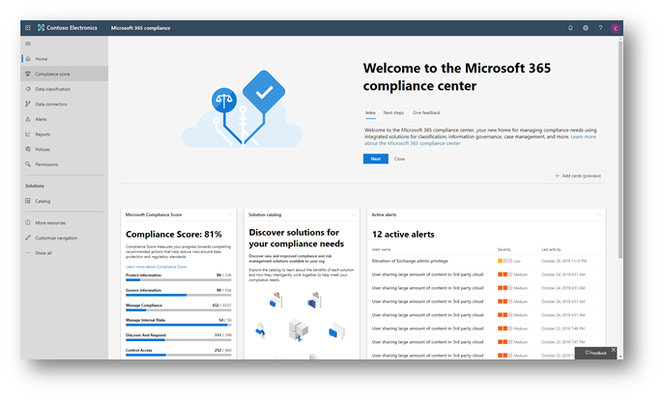Click the Contoso Electronics logo
This screenshot has height=400, width=664.
click(x=68, y=28)
